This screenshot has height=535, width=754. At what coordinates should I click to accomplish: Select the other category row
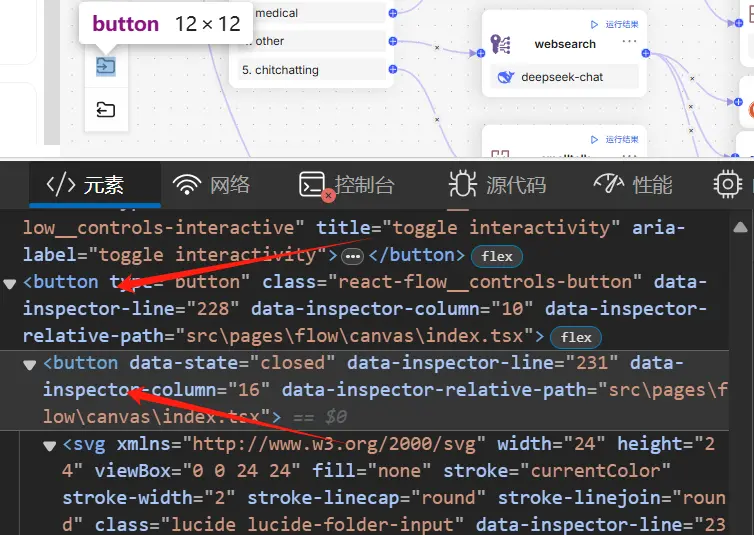(314, 41)
